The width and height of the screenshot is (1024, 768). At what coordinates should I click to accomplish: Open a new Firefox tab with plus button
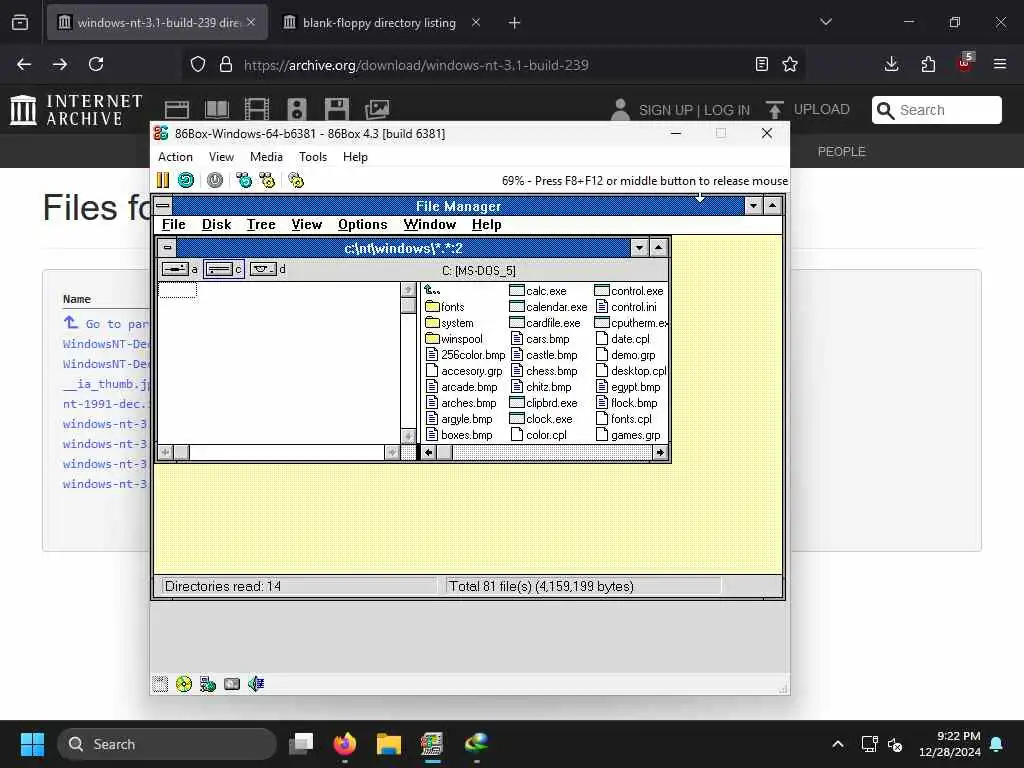click(x=515, y=23)
